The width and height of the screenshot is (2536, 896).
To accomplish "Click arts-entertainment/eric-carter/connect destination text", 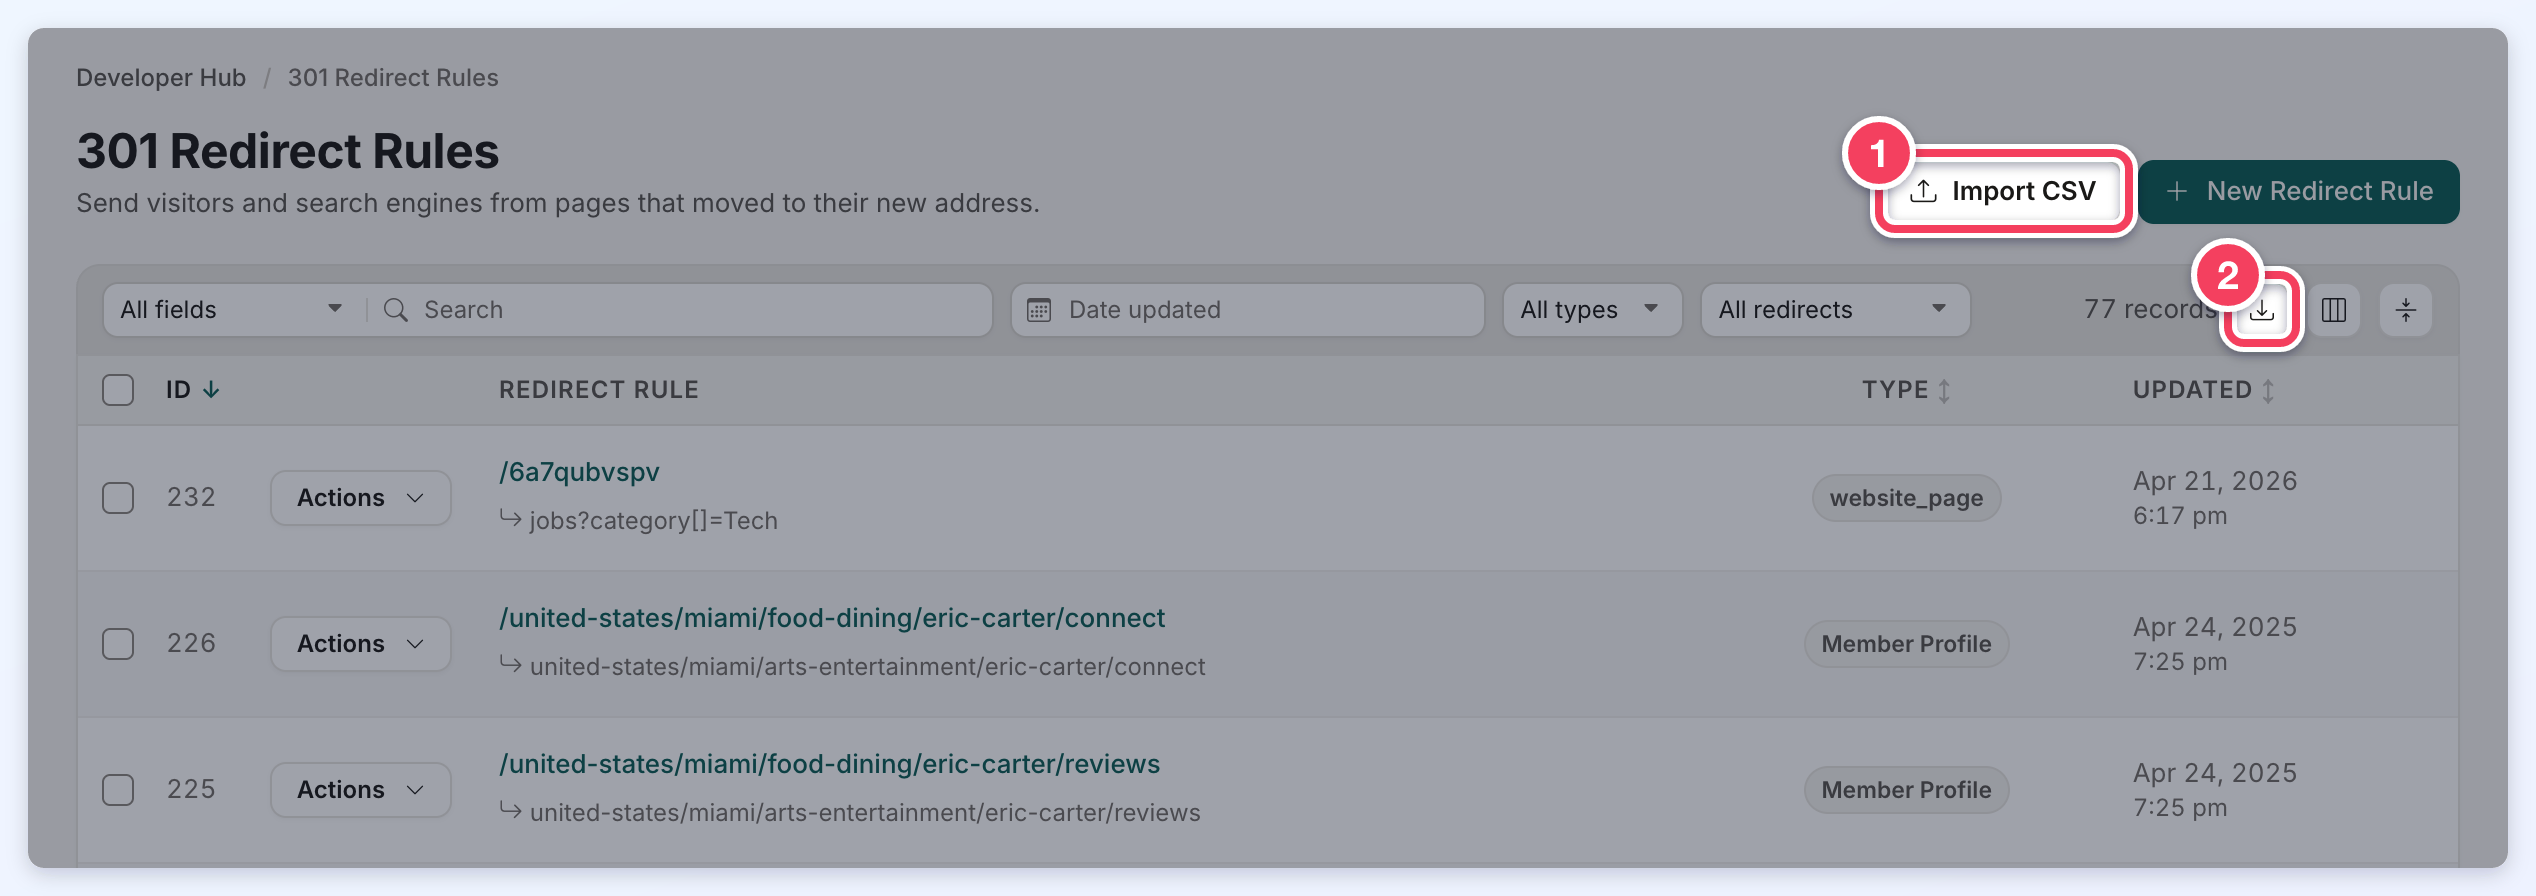I will tap(867, 667).
